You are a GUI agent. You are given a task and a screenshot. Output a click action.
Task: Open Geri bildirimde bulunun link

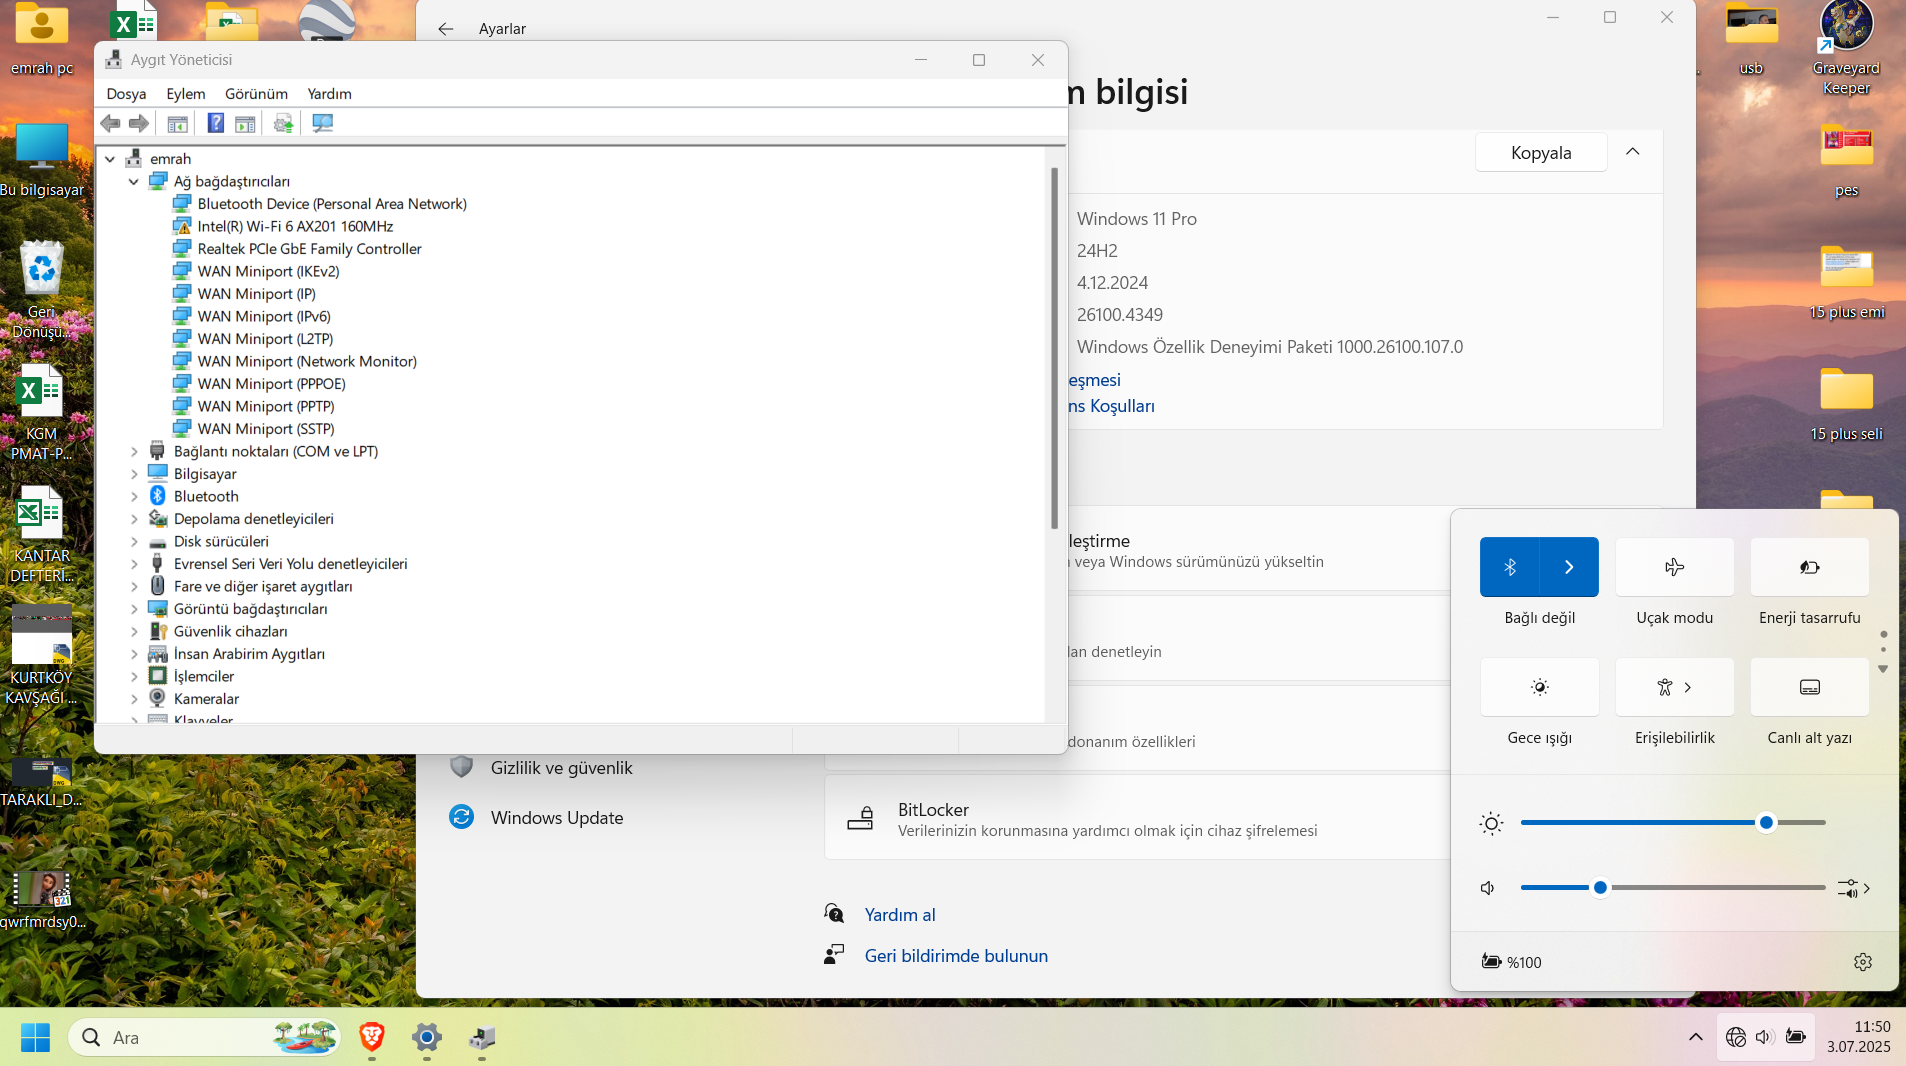(x=956, y=956)
